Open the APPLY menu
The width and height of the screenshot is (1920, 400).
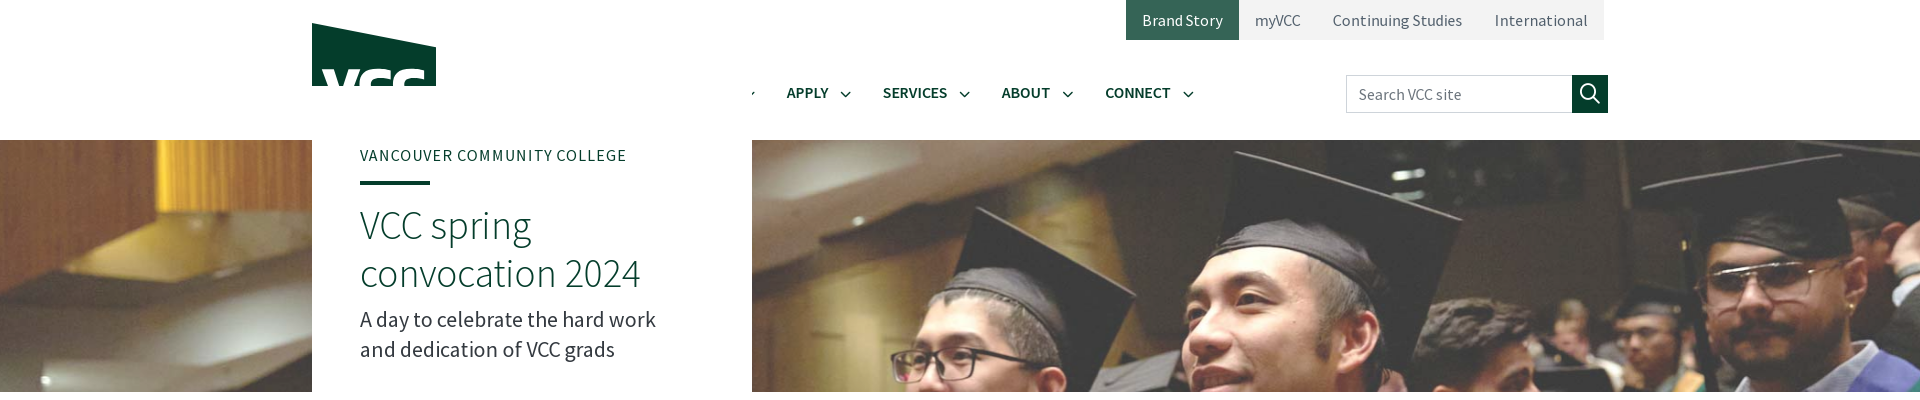point(807,93)
